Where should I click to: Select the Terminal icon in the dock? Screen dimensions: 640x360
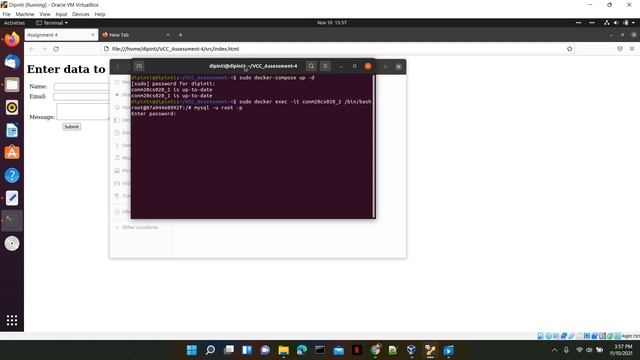[12, 220]
